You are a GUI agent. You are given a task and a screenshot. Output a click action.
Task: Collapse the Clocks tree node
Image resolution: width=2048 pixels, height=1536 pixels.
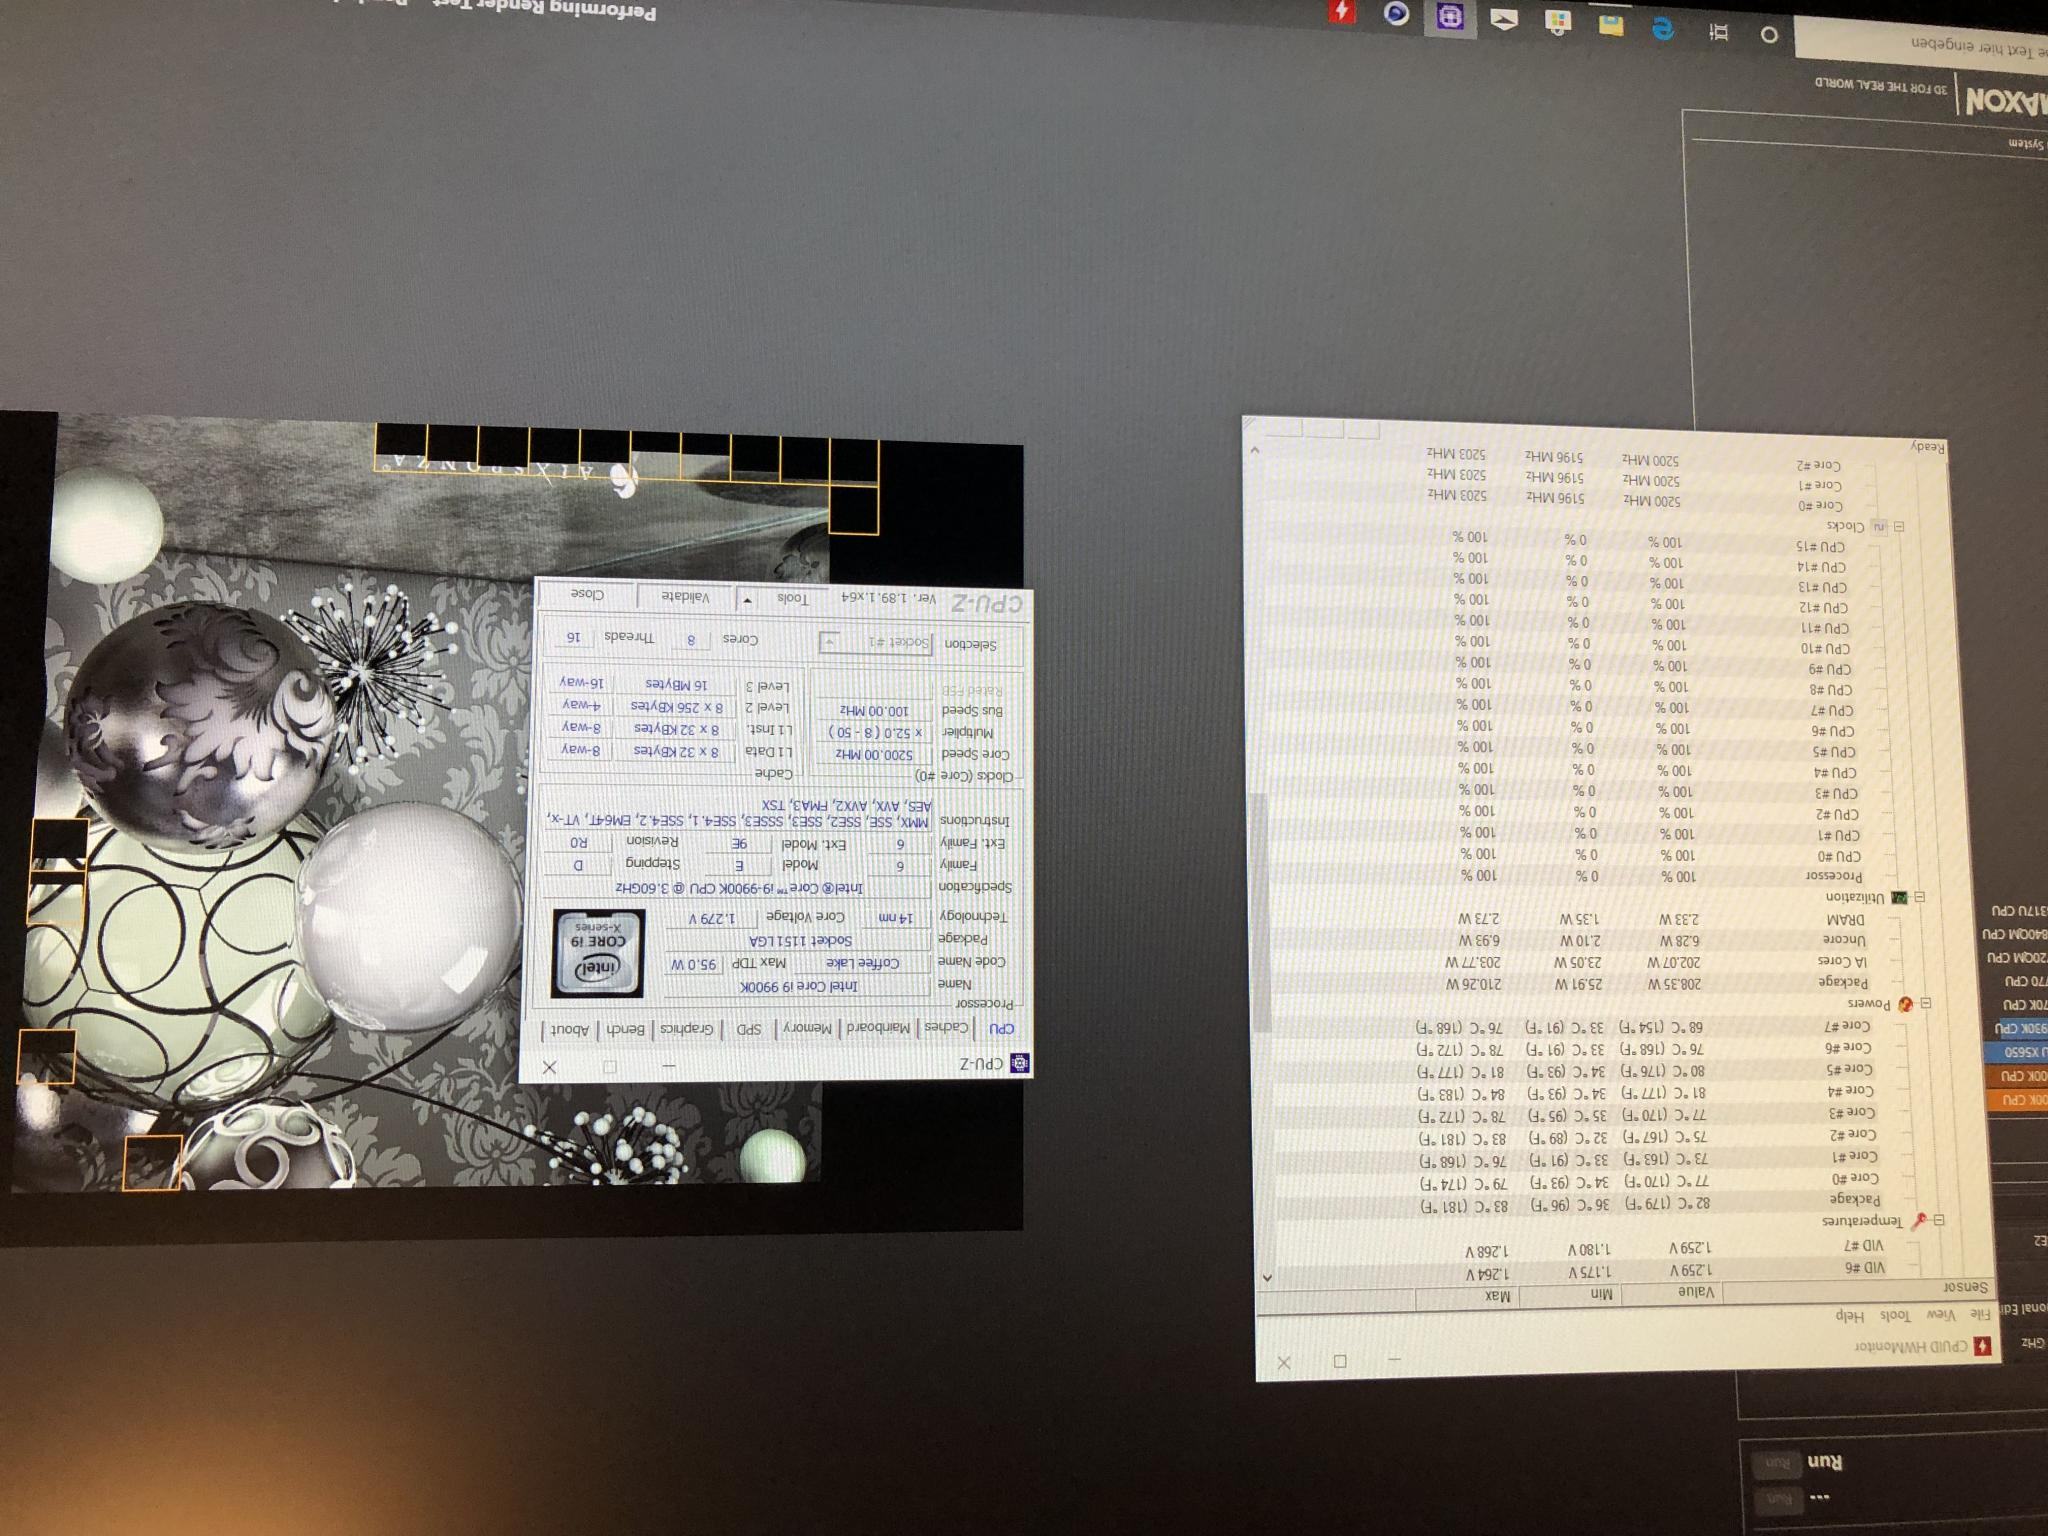pos(1898,527)
